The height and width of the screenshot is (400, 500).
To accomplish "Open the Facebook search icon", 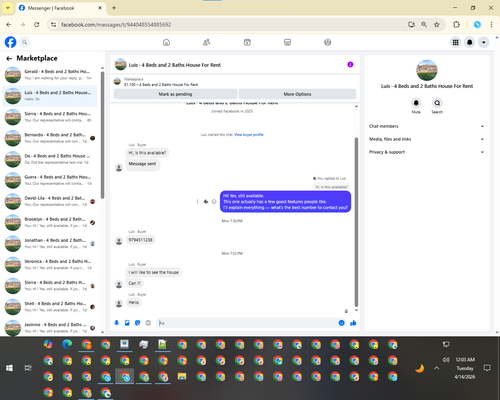I will point(24,42).
